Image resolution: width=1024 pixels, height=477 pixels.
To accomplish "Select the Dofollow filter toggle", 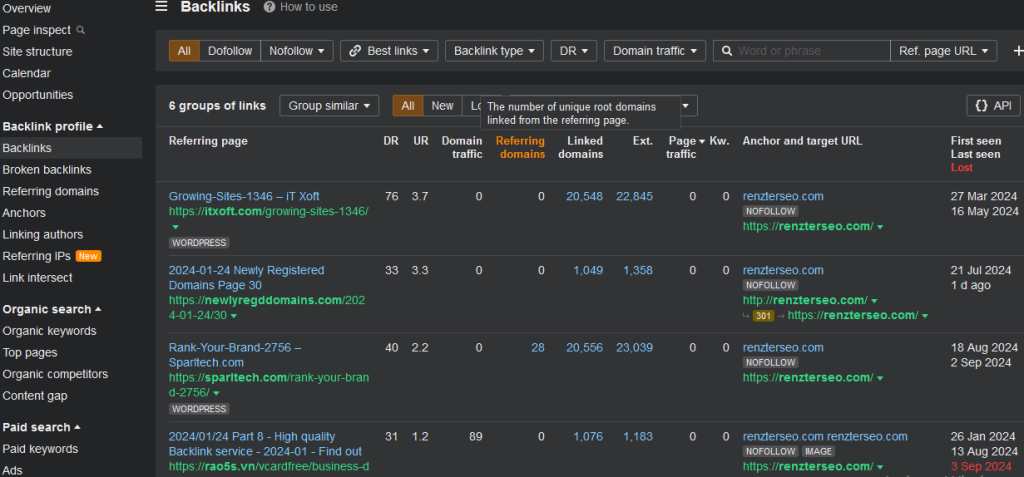I will [x=230, y=51].
